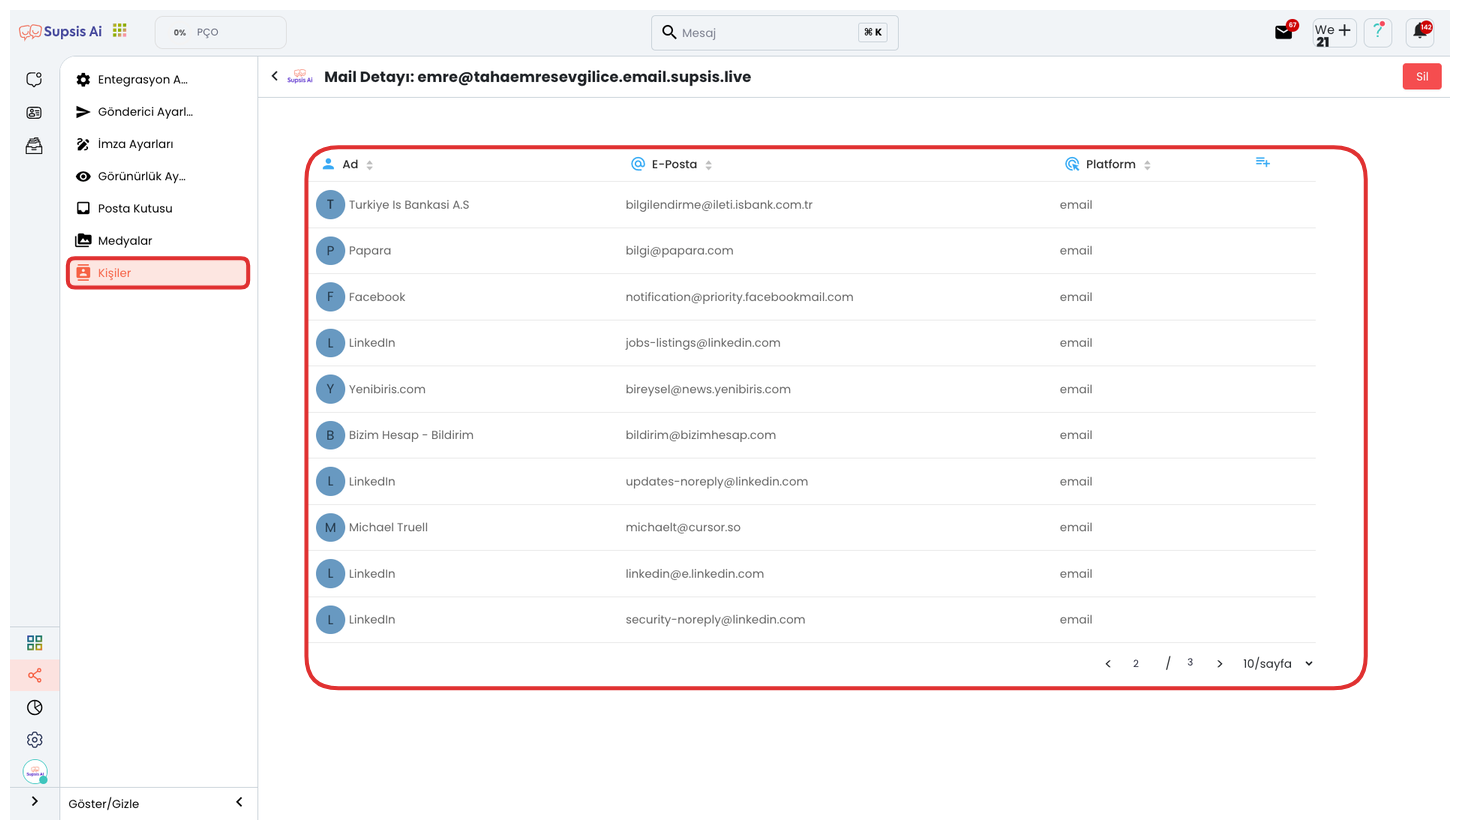Open Entegrasyon Ayarları menu item
This screenshot has height=830, width=1460.
pos(158,80)
